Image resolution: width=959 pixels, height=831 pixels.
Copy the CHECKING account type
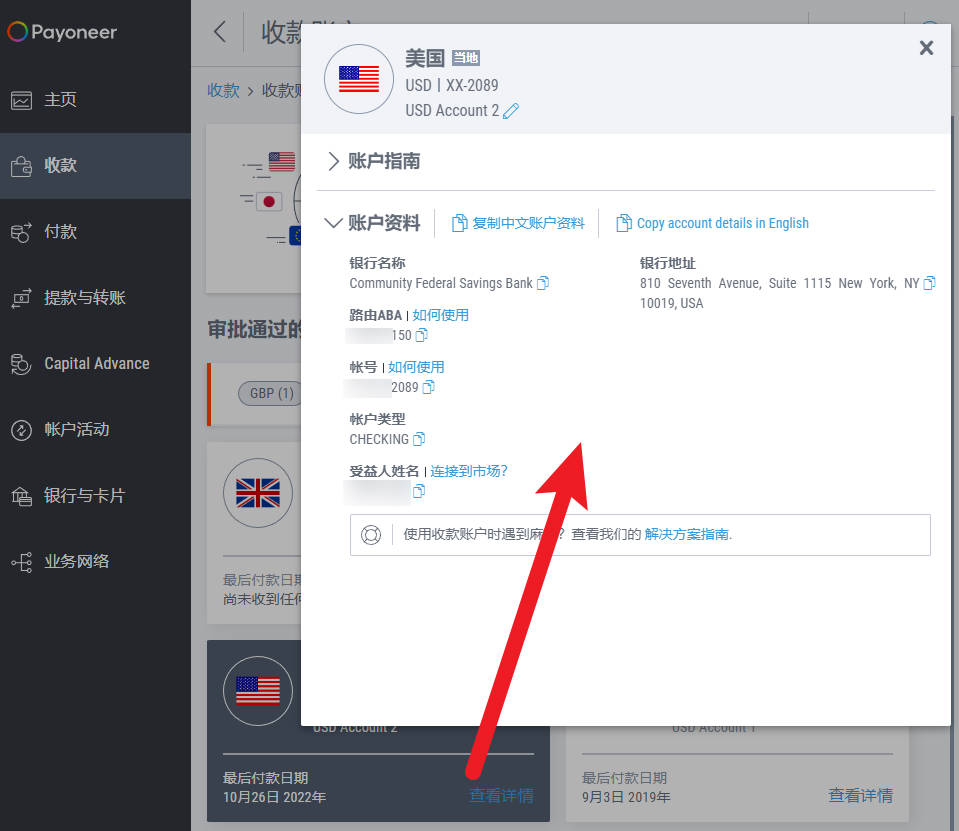tap(419, 439)
